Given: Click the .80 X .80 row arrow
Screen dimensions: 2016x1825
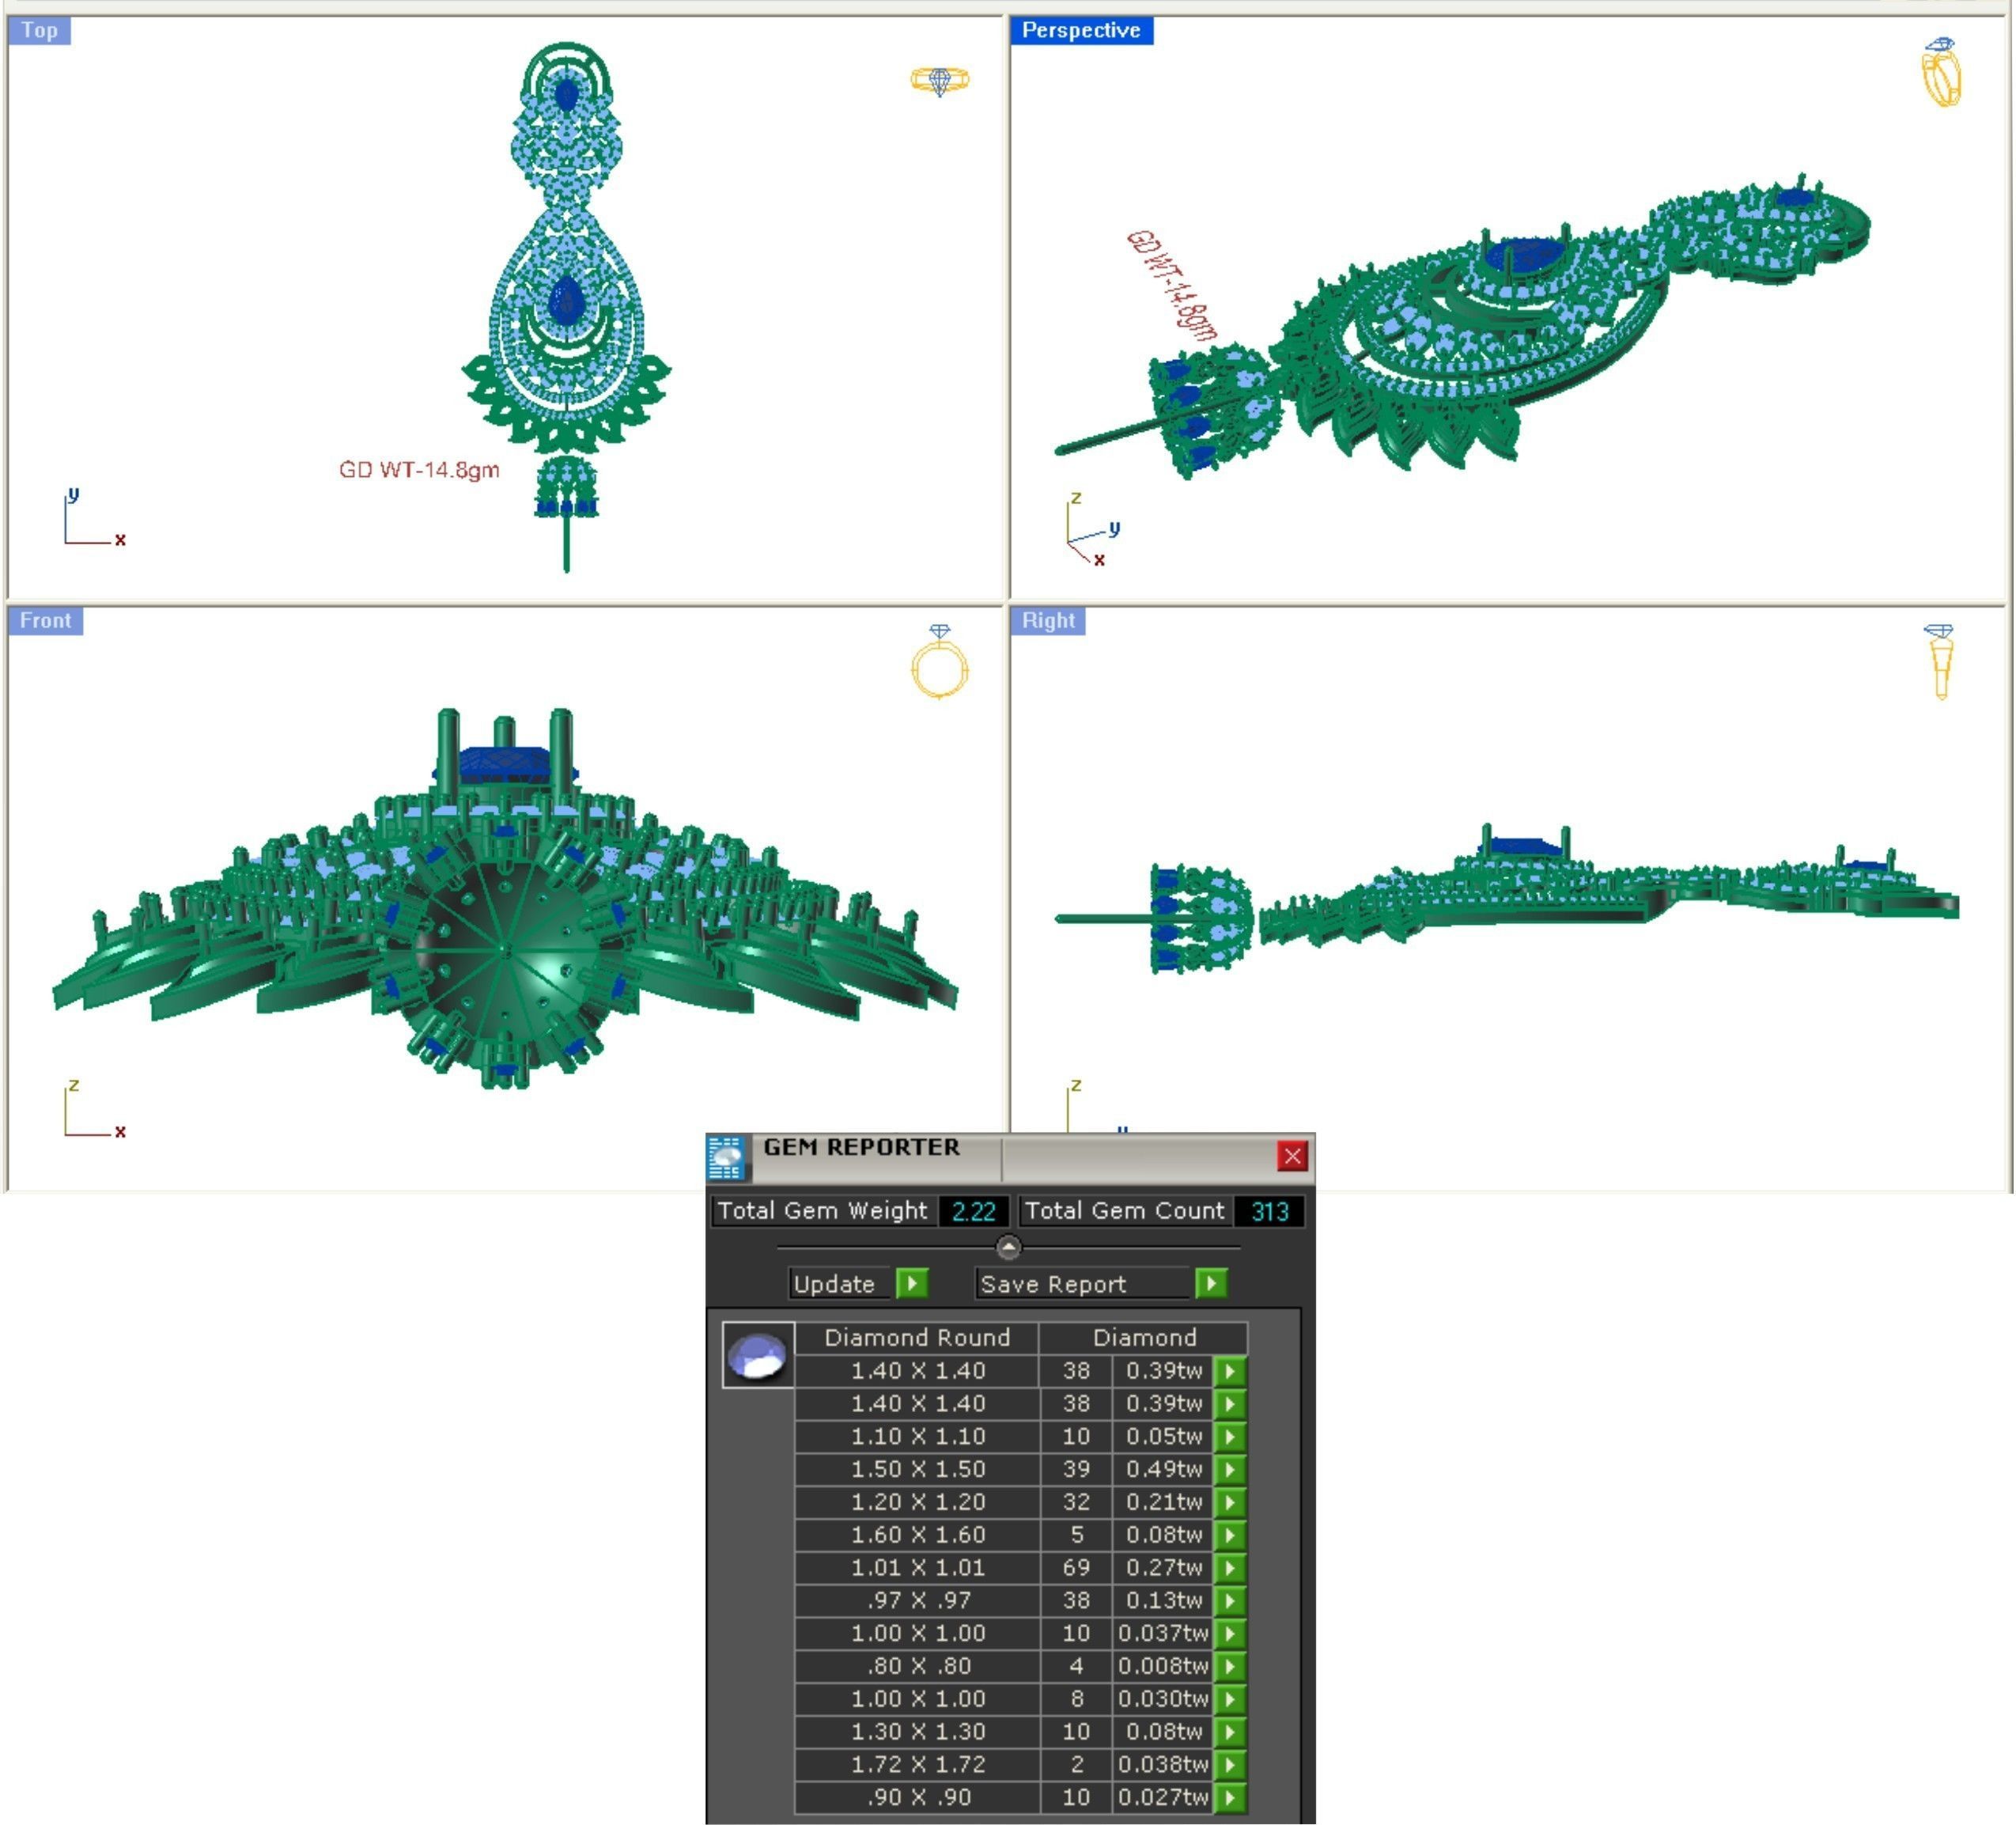Looking at the screenshot, I should (x=1229, y=1666).
